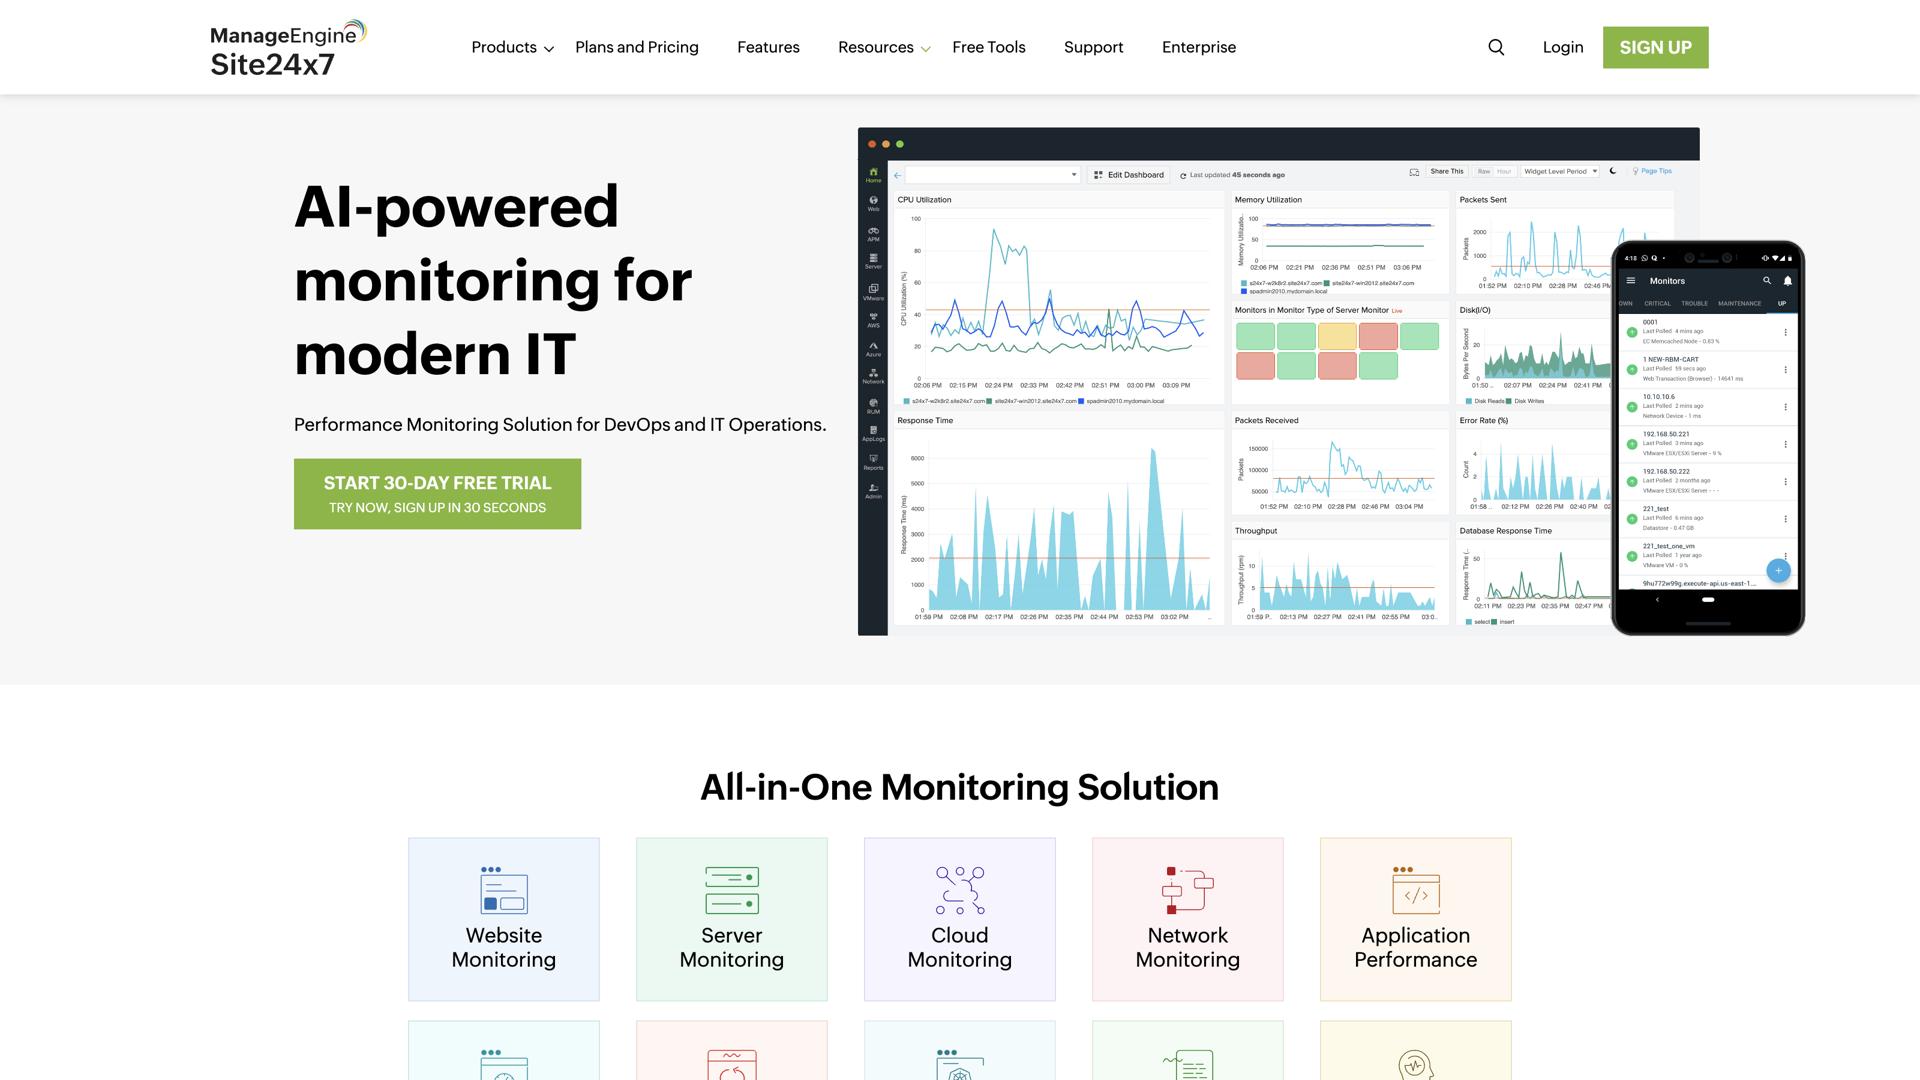Click the Support navigation link
The height and width of the screenshot is (1080, 1920).
[x=1093, y=48]
